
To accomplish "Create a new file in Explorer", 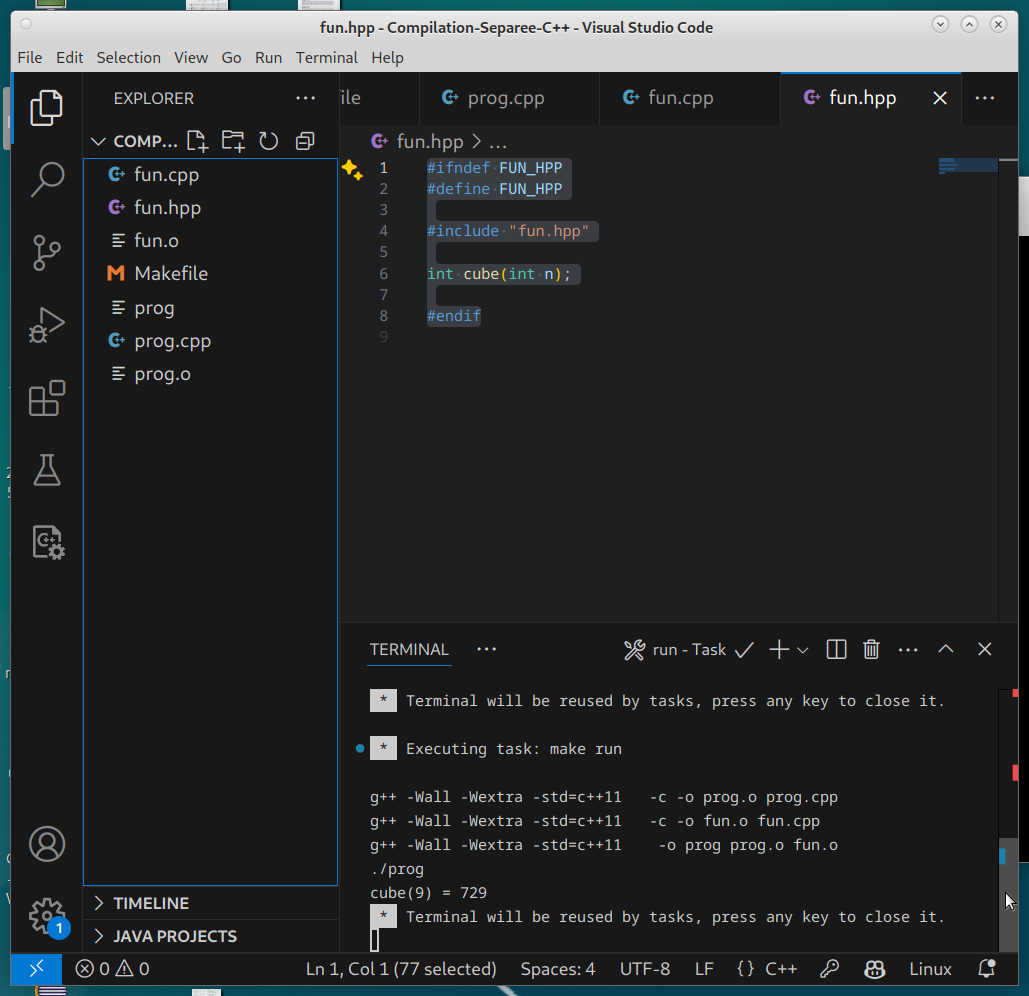I will [x=197, y=141].
